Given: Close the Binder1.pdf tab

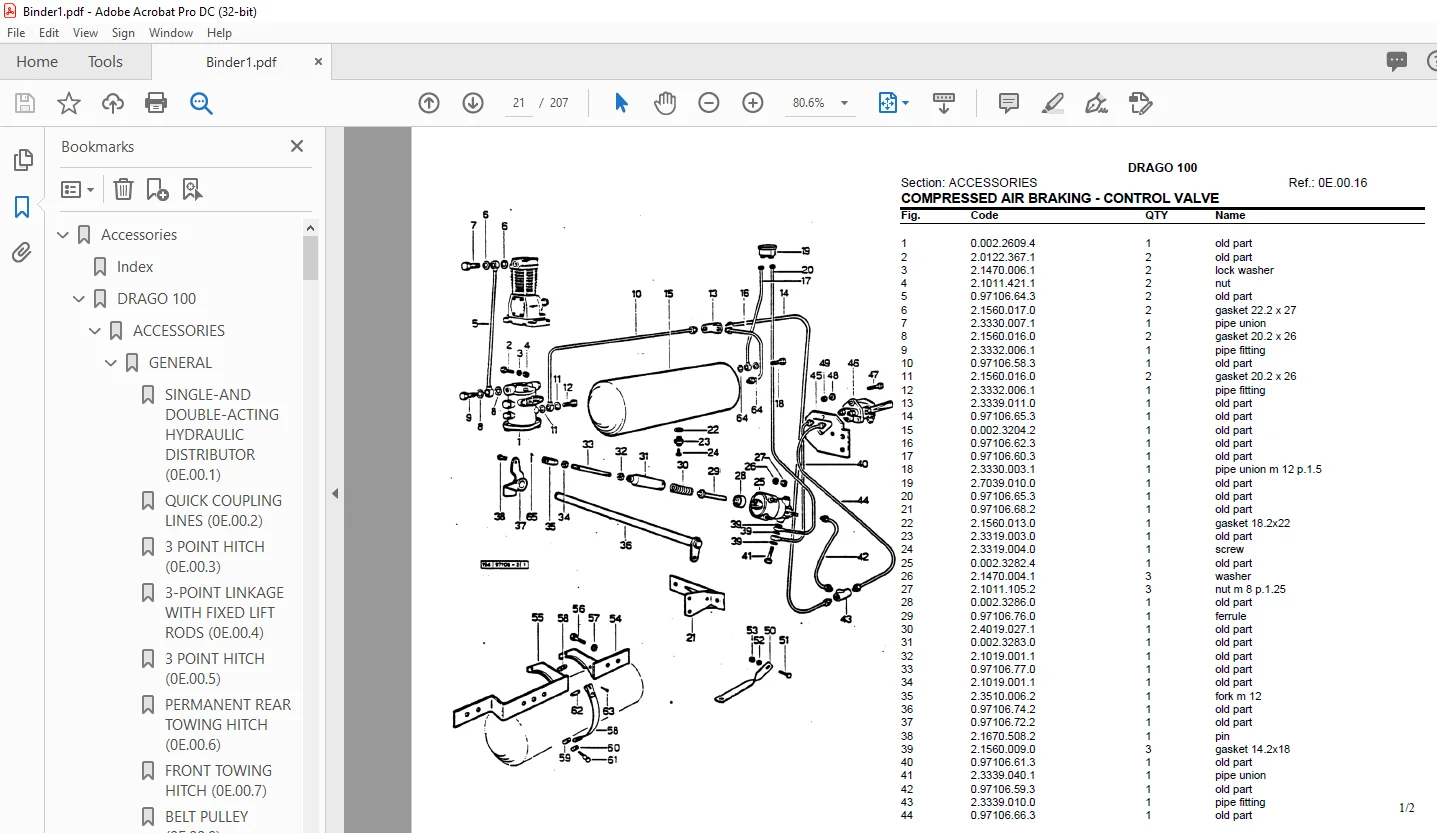Looking at the screenshot, I should point(319,62).
